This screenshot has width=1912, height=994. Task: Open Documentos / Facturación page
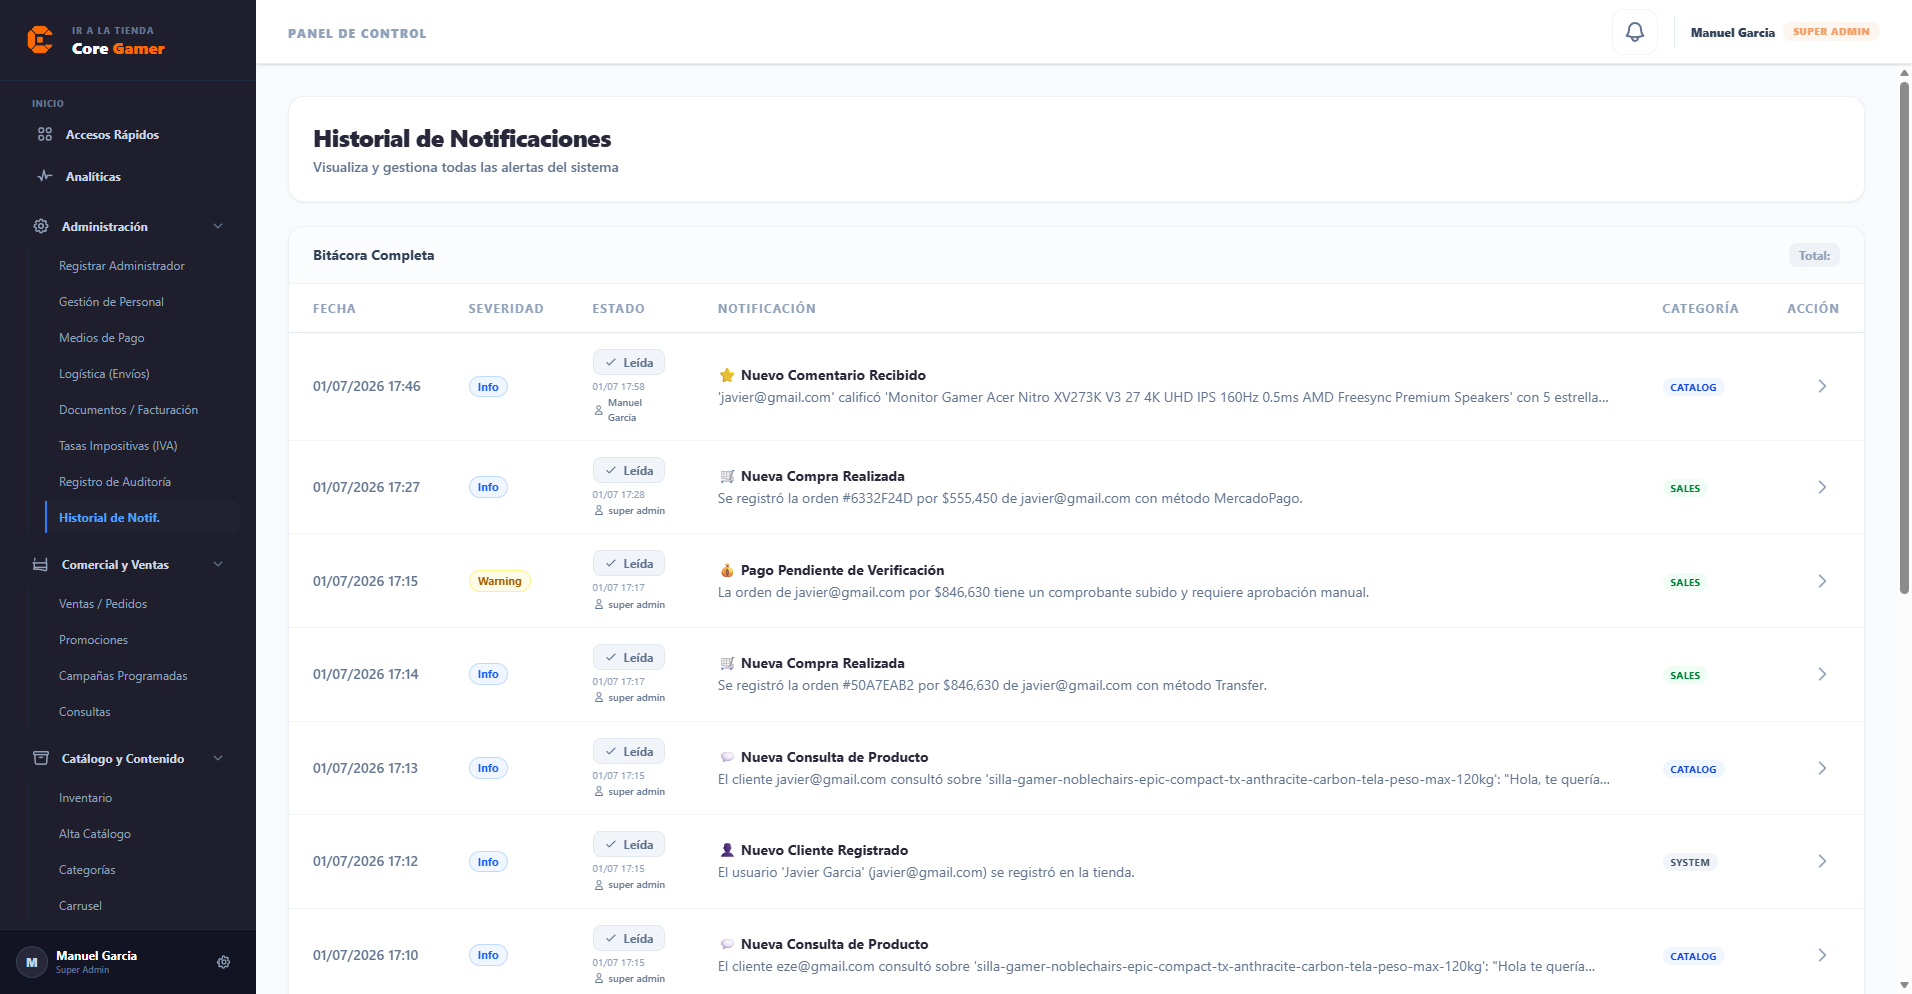[128, 410]
